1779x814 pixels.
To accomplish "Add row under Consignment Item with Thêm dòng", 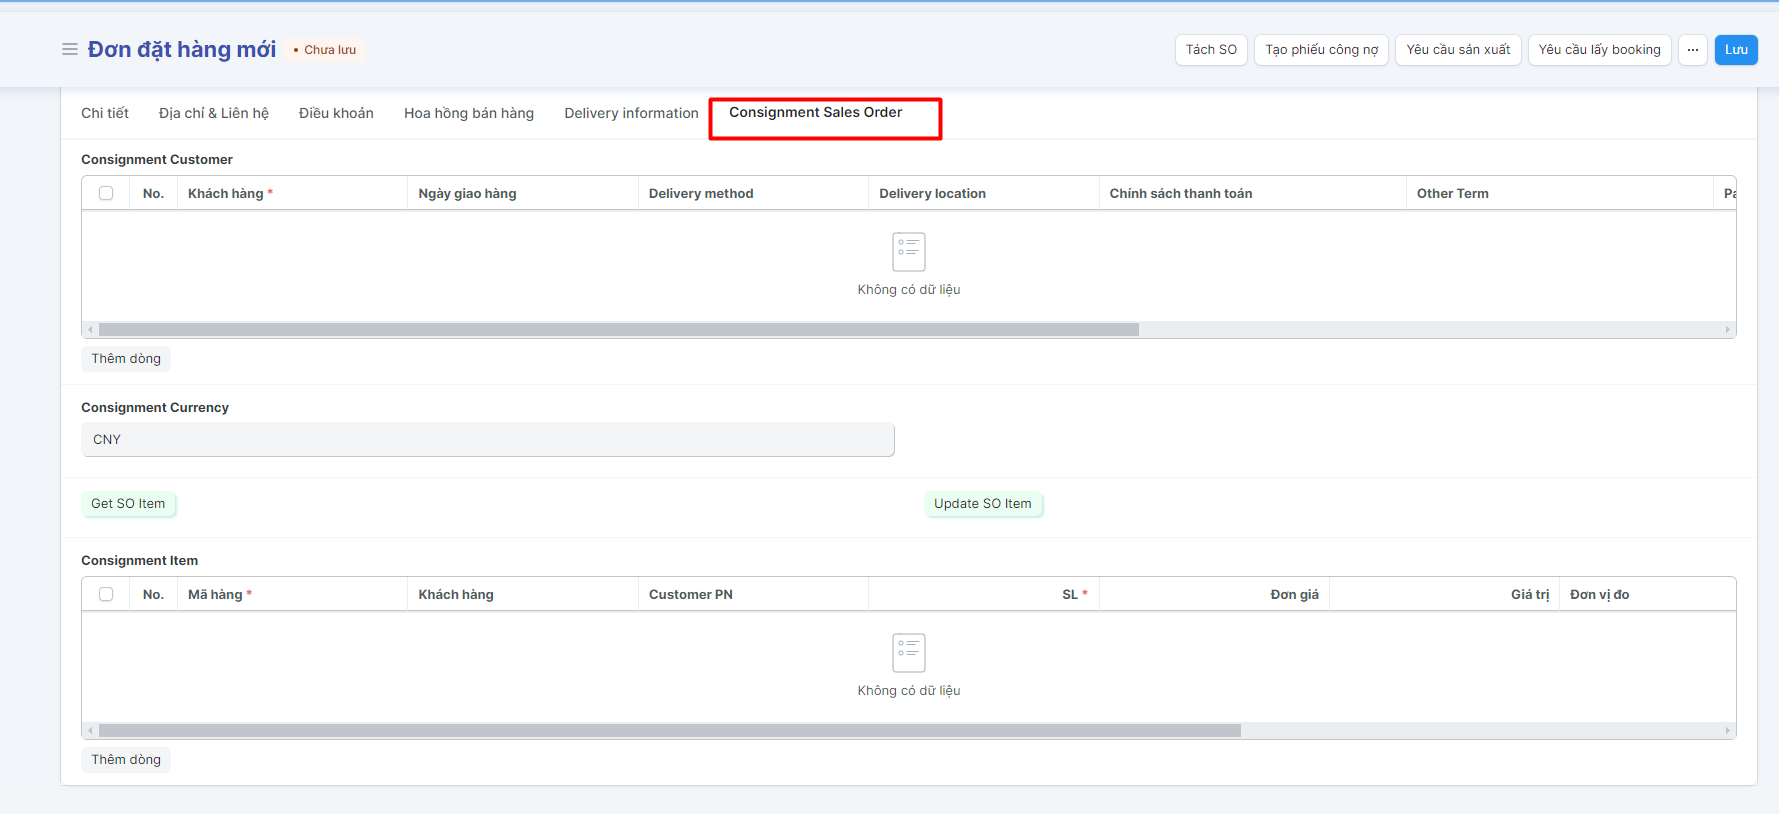I will tap(126, 760).
